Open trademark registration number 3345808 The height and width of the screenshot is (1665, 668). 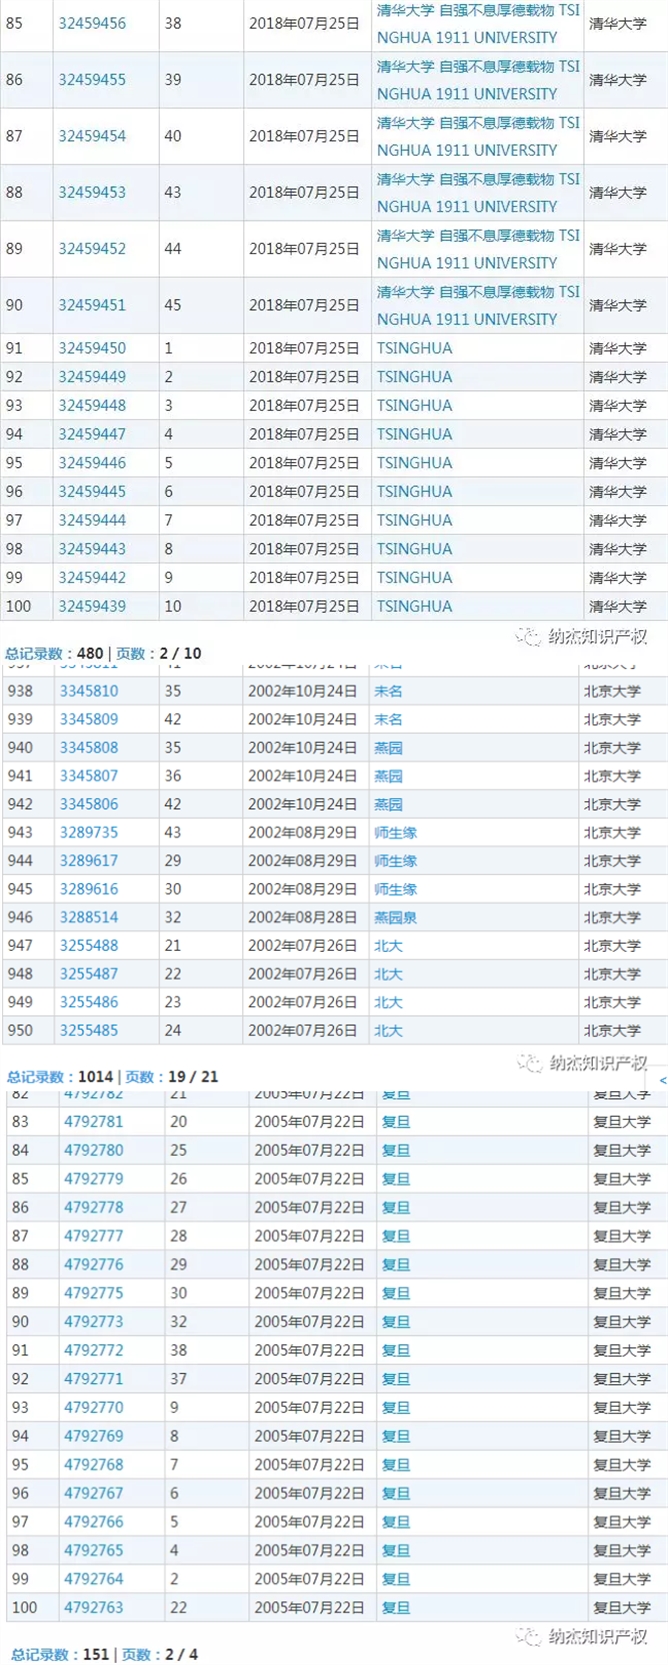89,748
